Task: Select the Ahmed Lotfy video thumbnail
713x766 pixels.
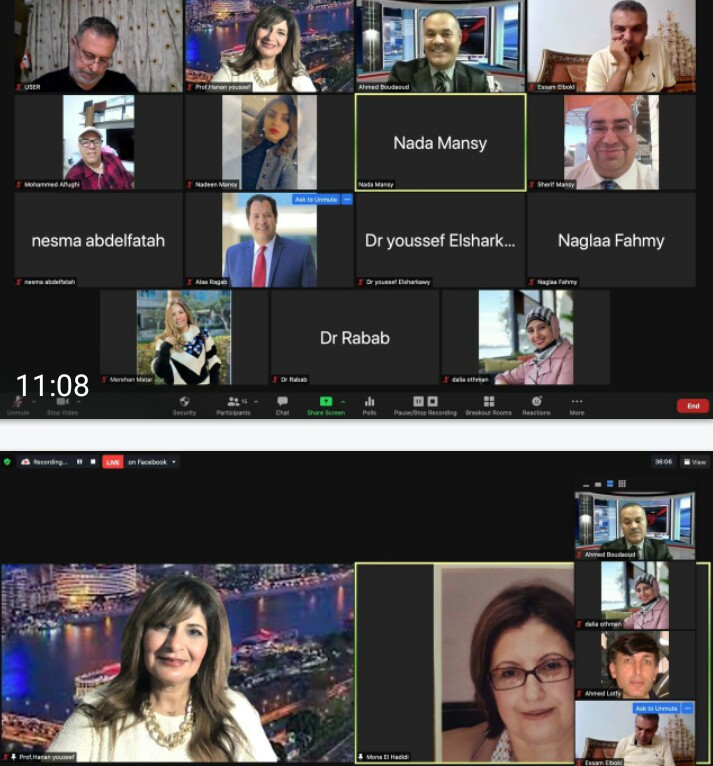Action: pos(635,664)
